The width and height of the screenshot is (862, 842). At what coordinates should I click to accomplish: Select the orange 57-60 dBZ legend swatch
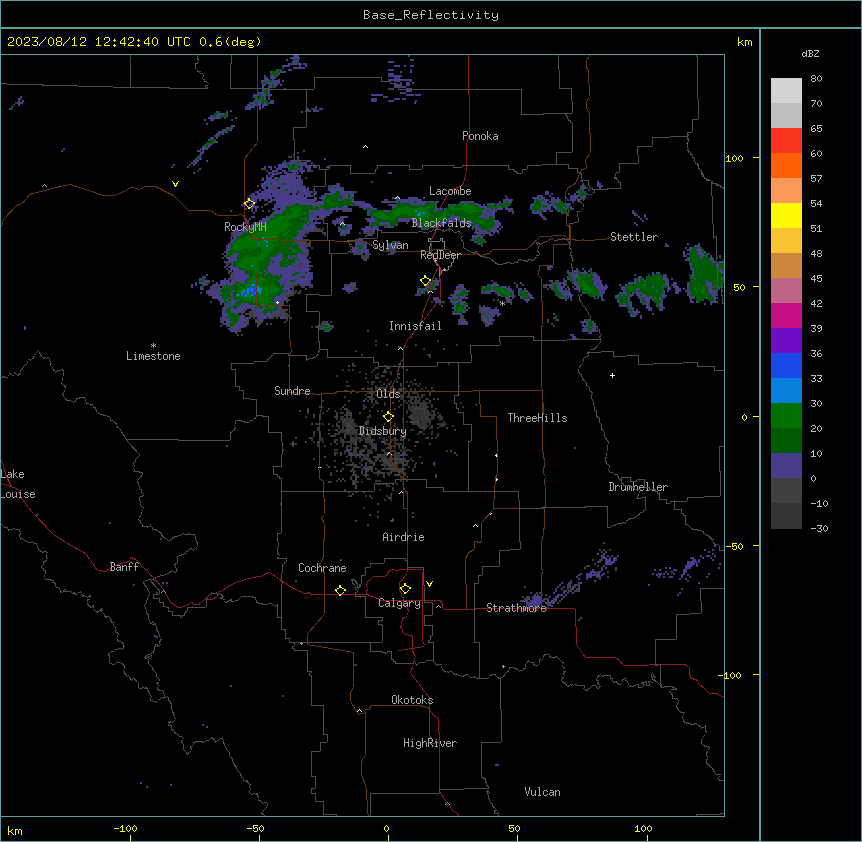point(786,165)
